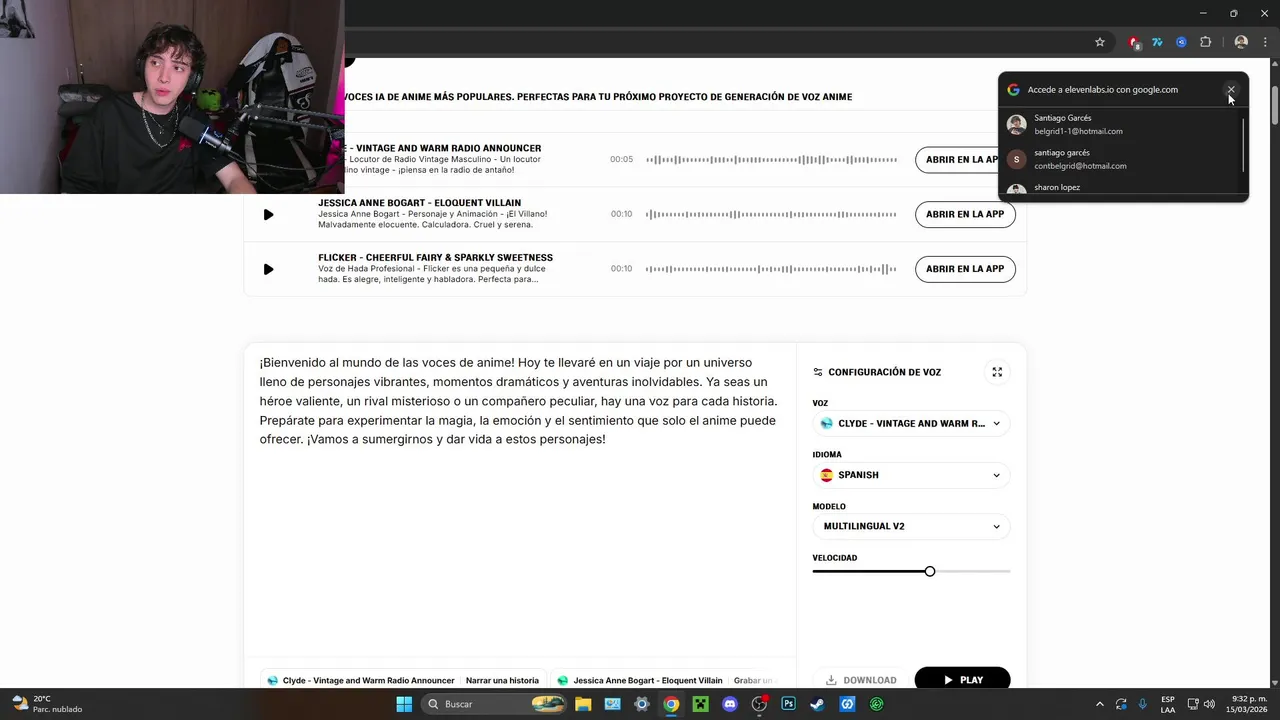Open OBS Studio from the taskbar

point(759,704)
